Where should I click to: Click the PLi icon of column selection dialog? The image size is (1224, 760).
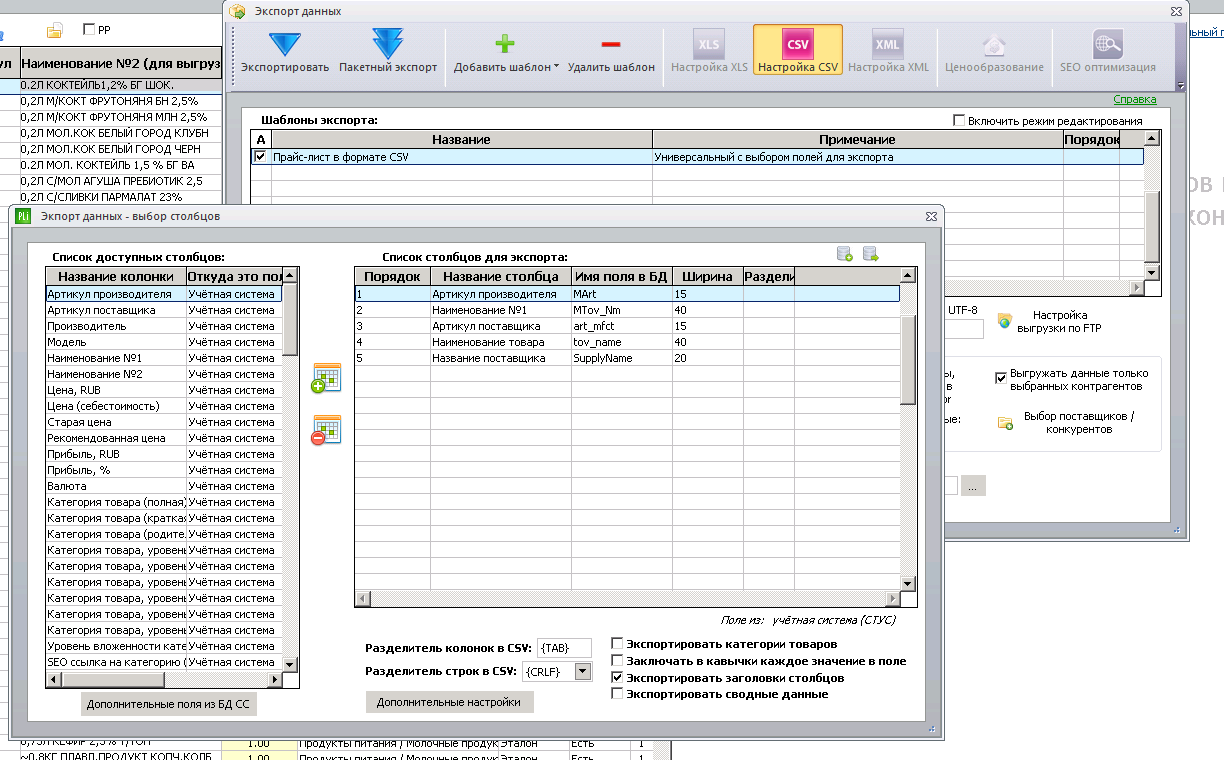tap(24, 215)
